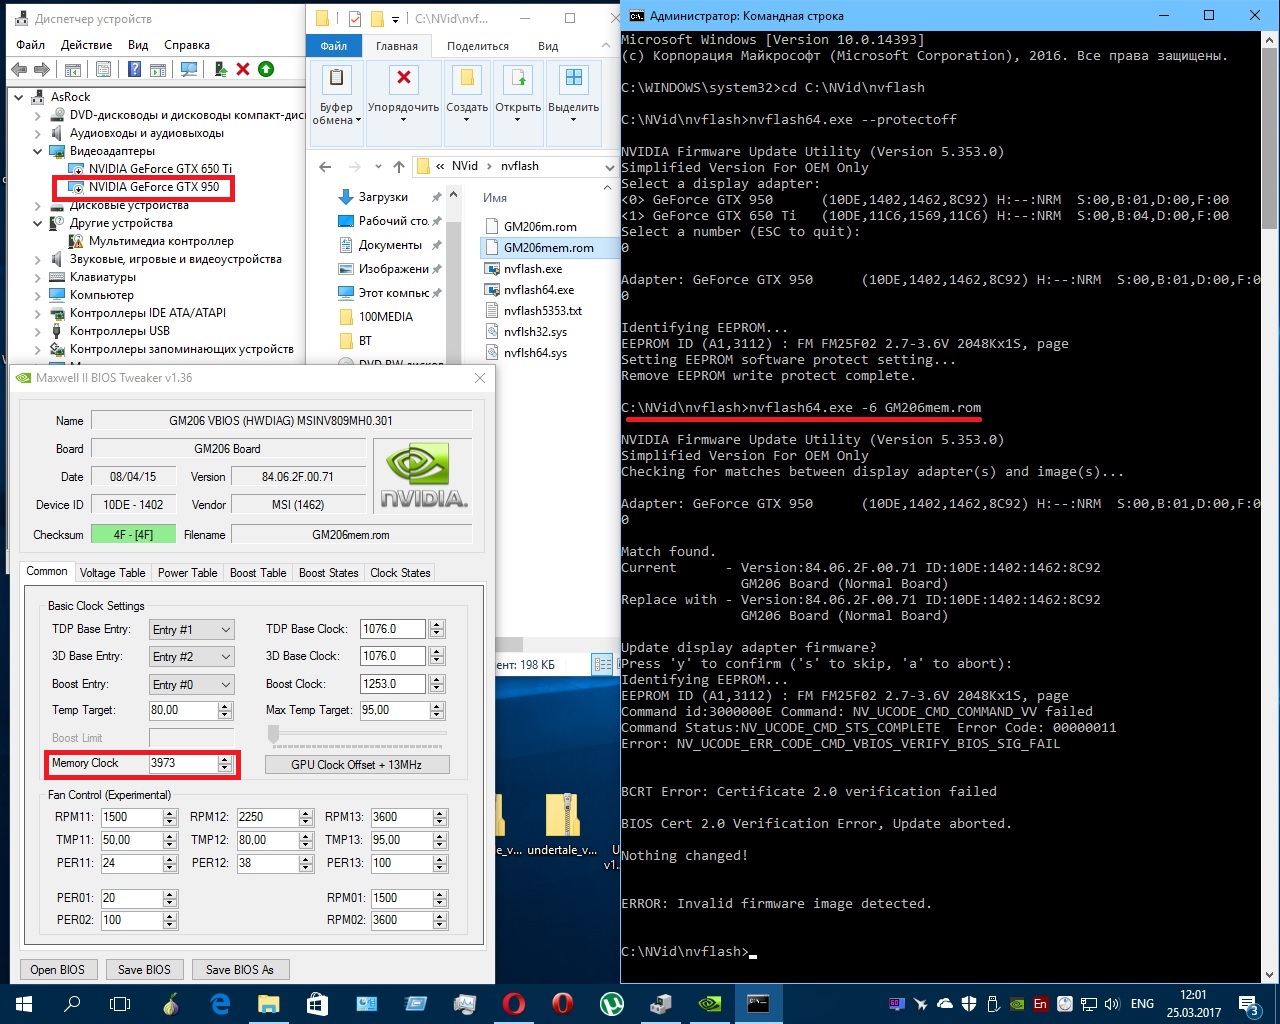
Task: Switch to Поделиться tab in Explorer
Action: (x=478, y=46)
